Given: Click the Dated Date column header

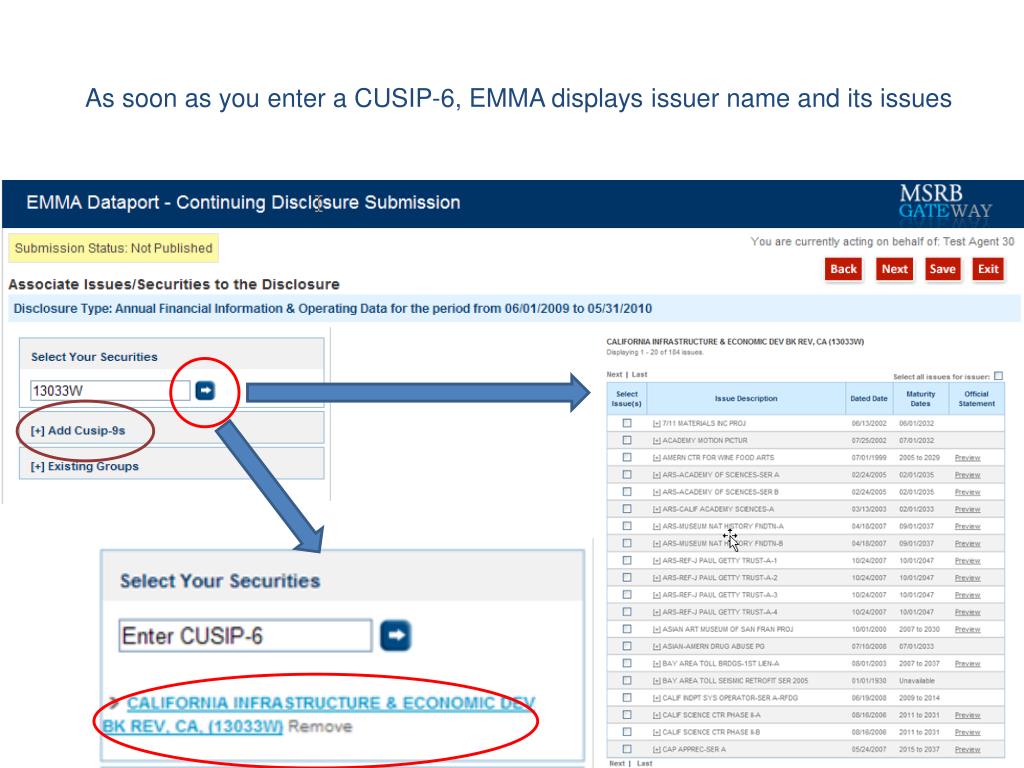Looking at the screenshot, I should click(x=869, y=398).
